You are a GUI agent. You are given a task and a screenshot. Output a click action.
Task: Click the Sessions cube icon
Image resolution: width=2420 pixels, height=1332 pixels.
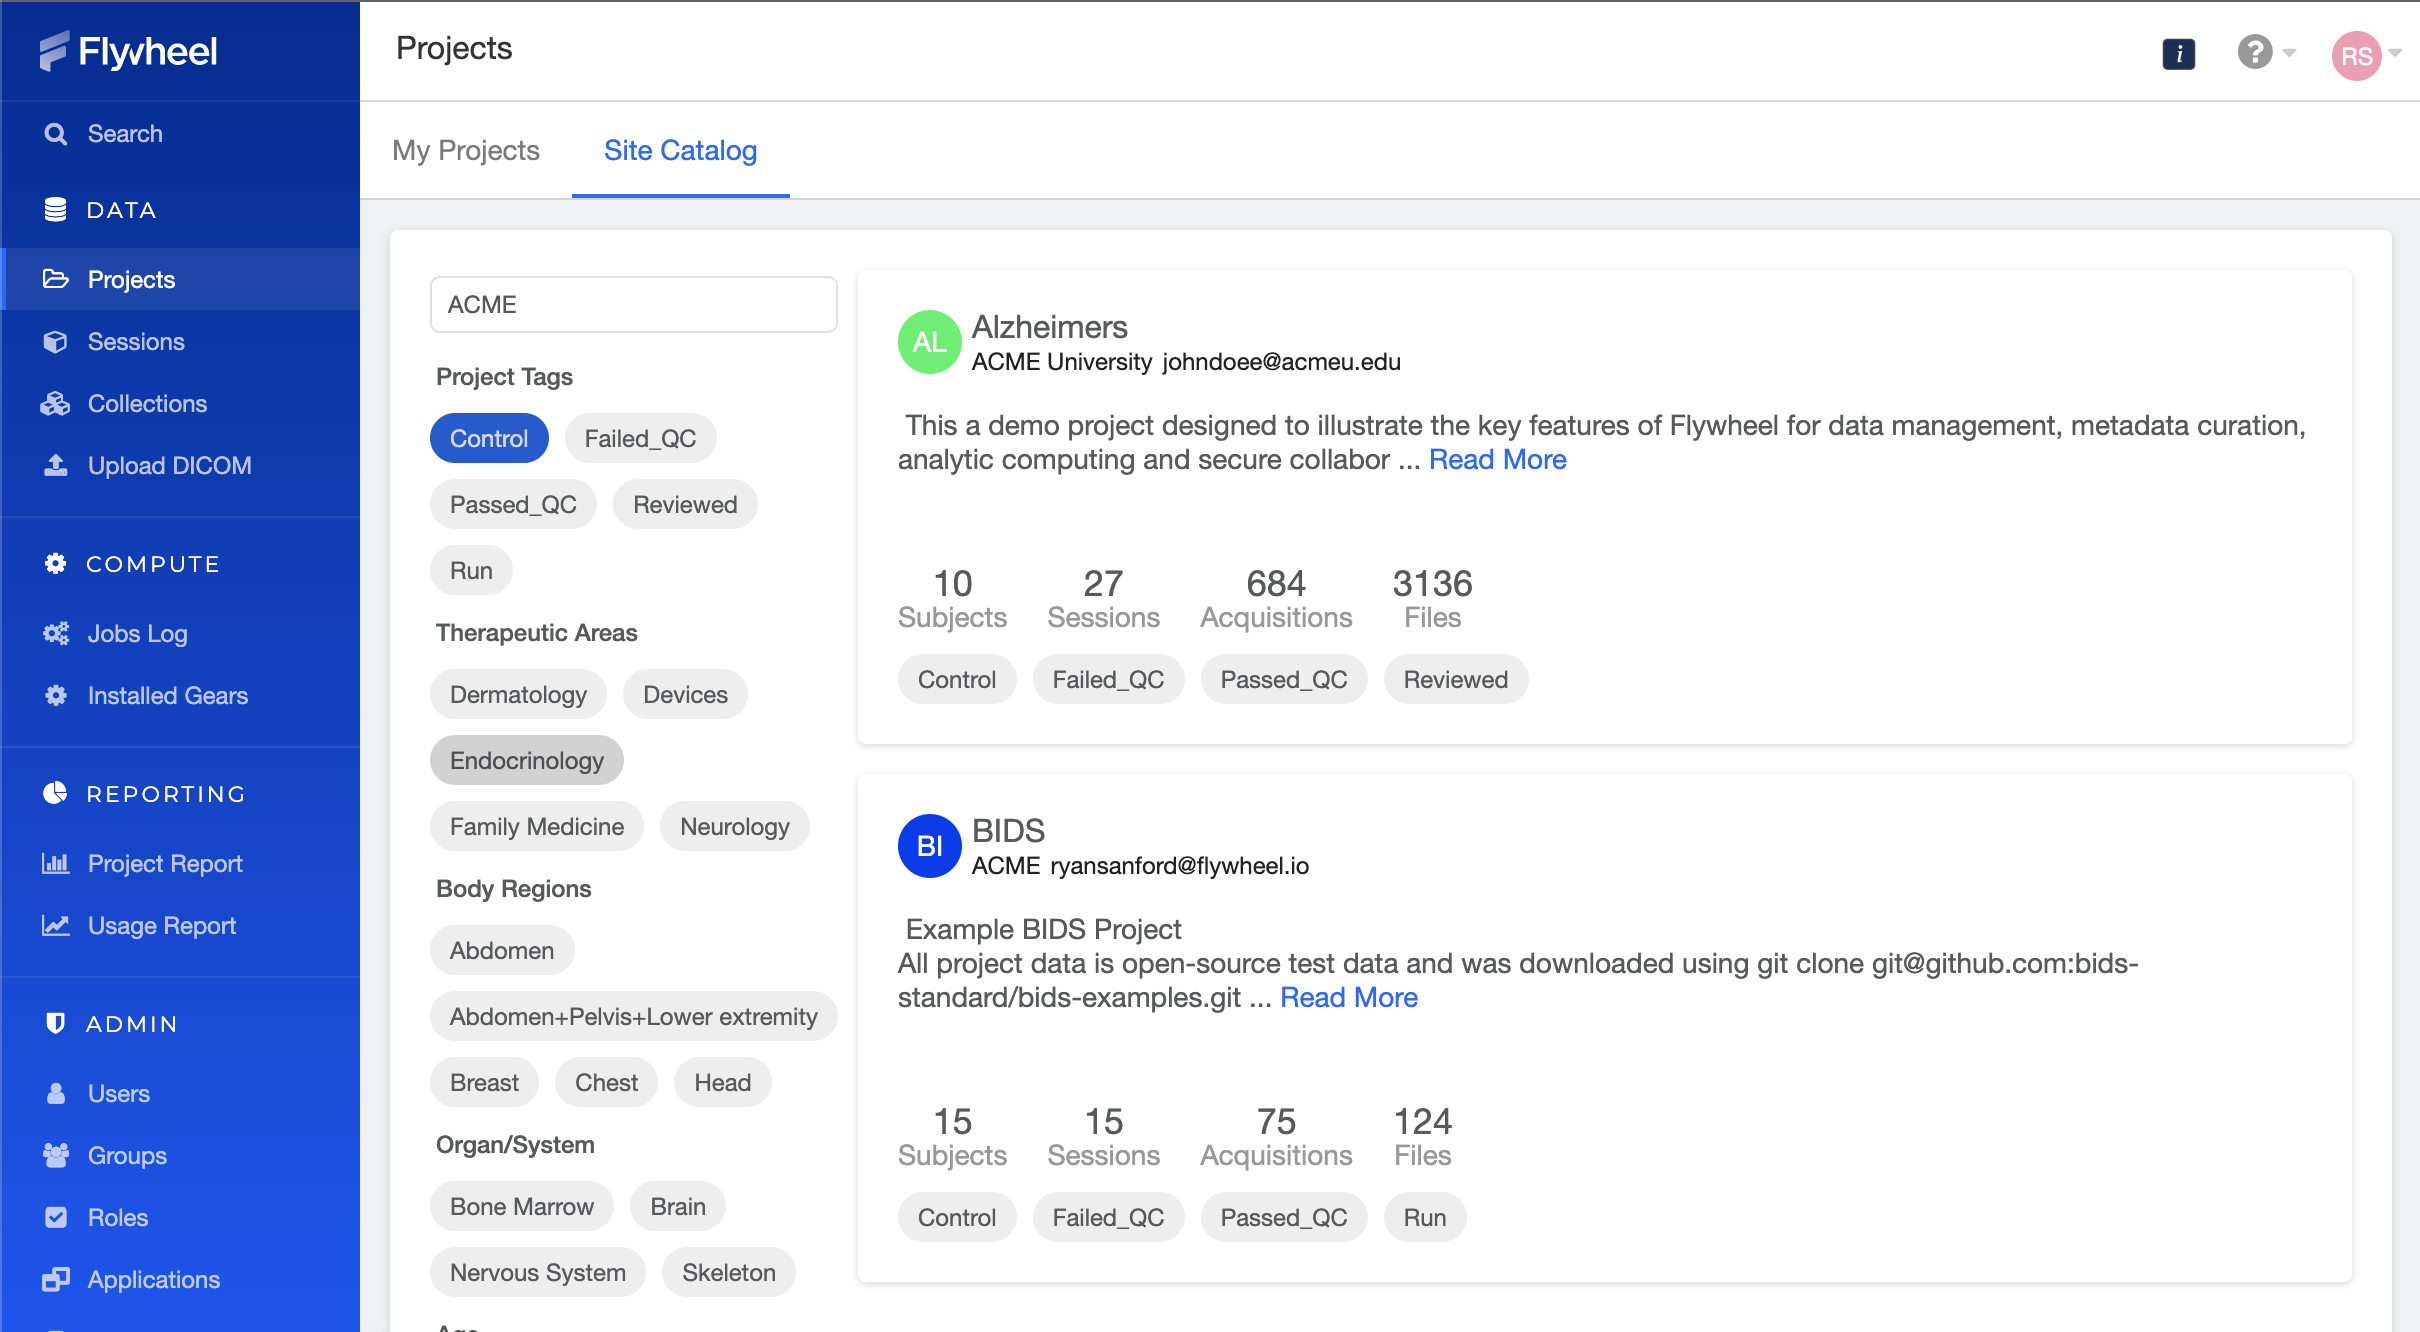56,342
